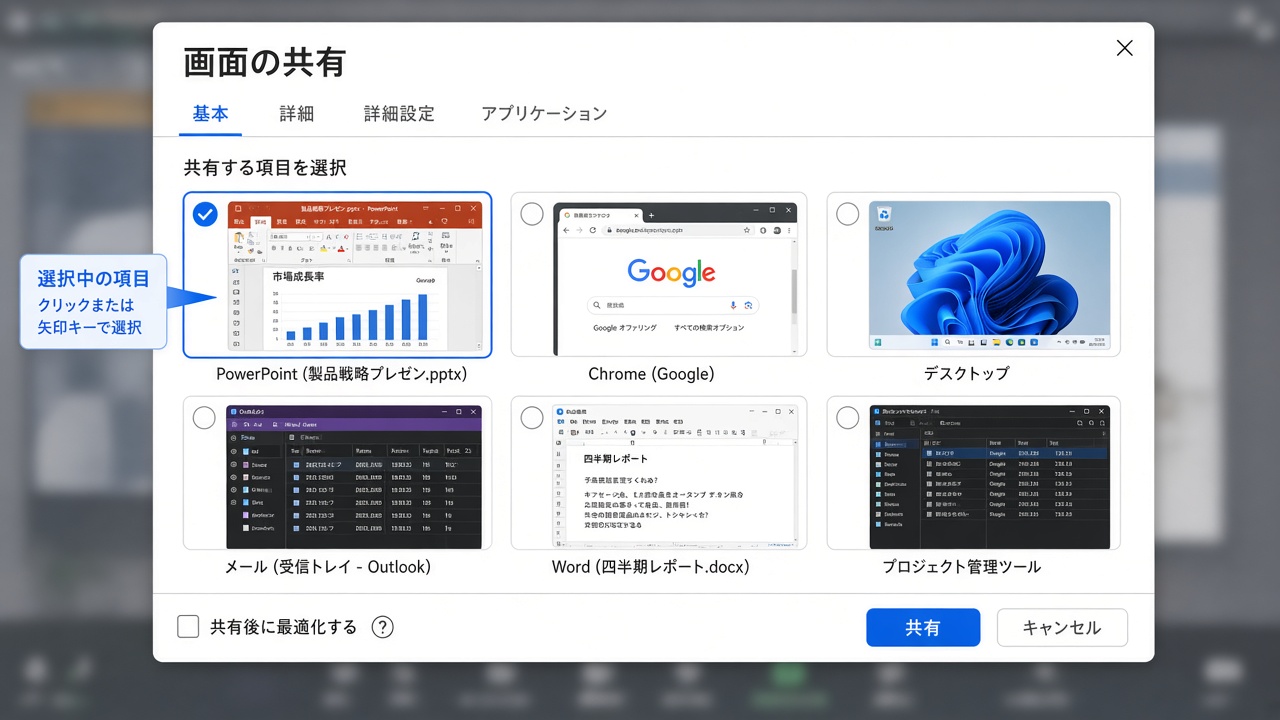The width and height of the screenshot is (1280, 720).
Task: Click the checked circle on the PowerPoint item
Action: (205, 214)
